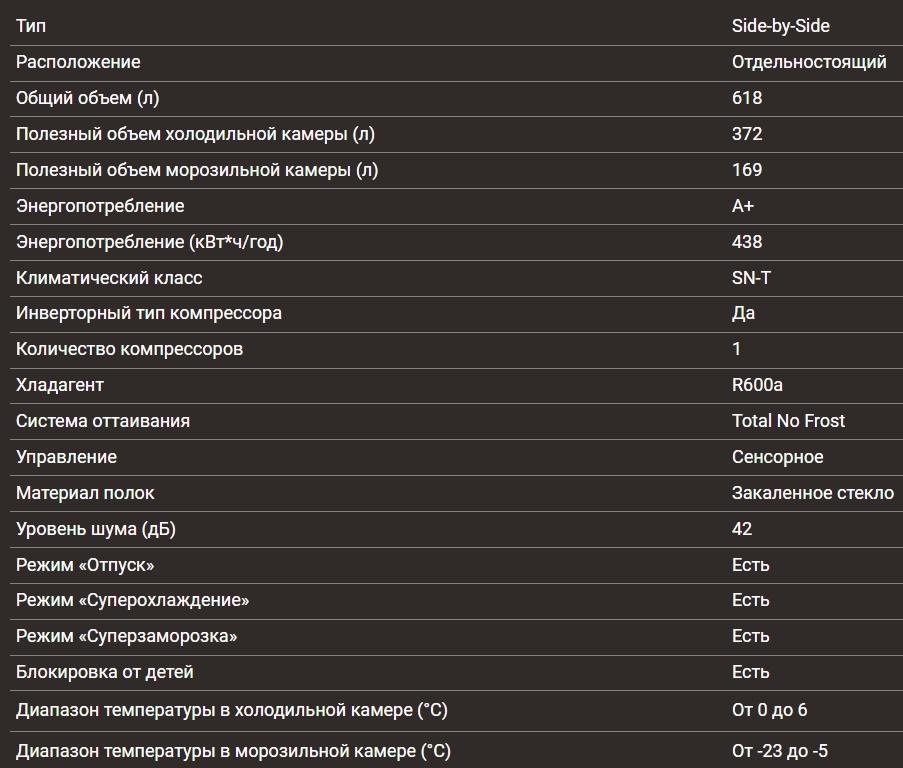The width and height of the screenshot is (903, 768).
Task: Click the "Сенсорное" control value
Action: (x=777, y=457)
